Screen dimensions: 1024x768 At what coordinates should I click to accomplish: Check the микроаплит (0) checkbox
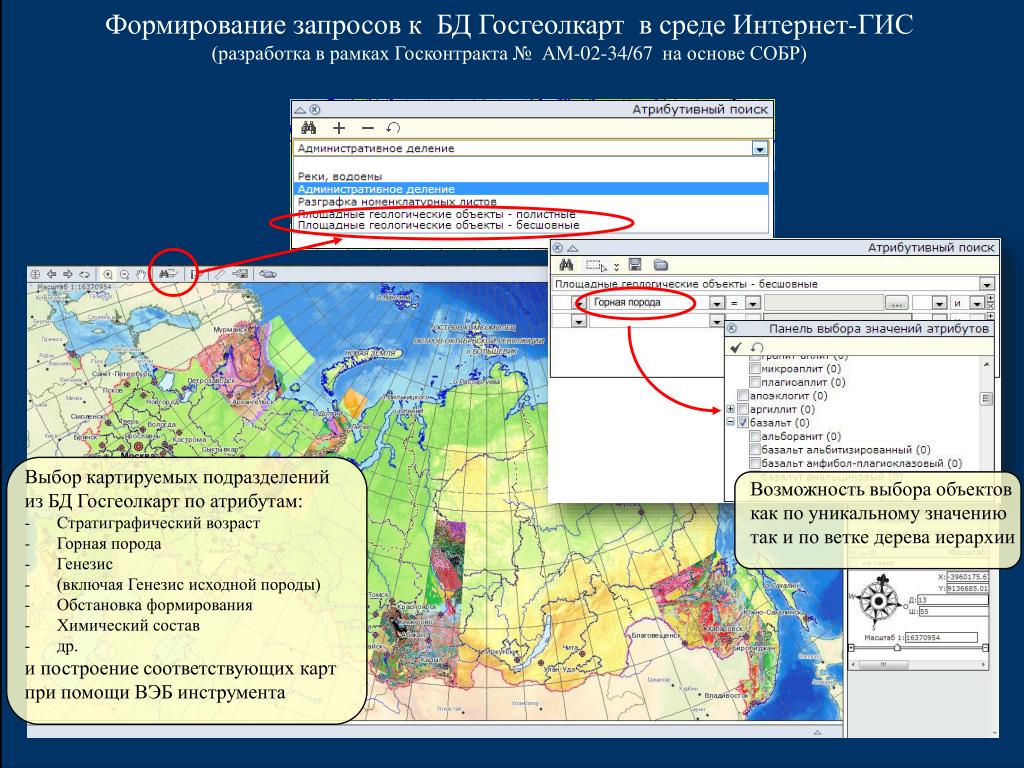coord(754,369)
